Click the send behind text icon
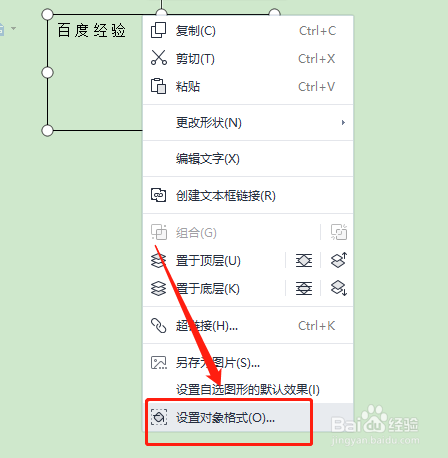 click(x=304, y=288)
